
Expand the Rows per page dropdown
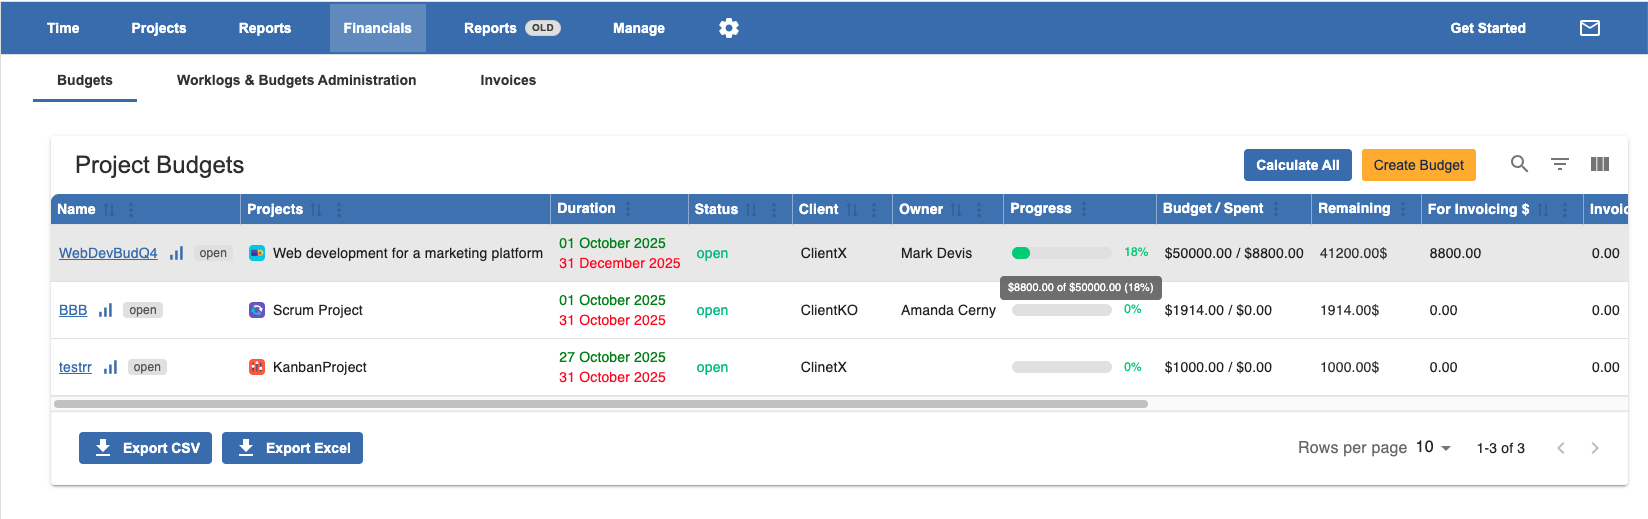(1434, 447)
